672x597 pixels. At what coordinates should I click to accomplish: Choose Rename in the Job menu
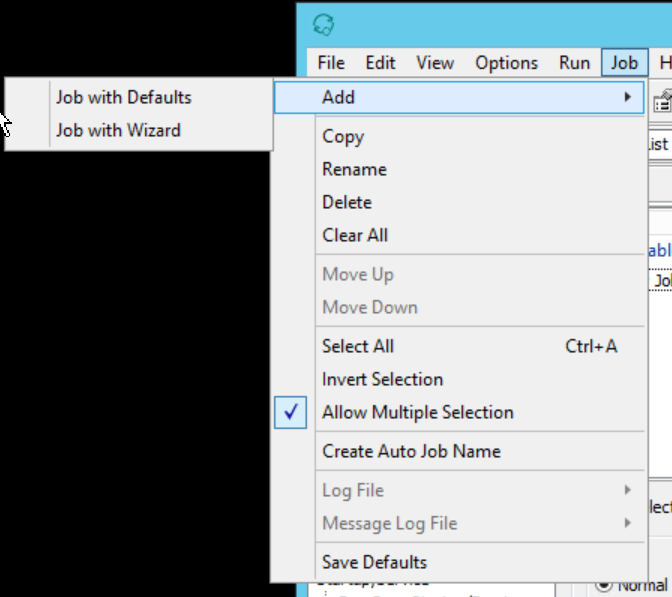(x=354, y=170)
